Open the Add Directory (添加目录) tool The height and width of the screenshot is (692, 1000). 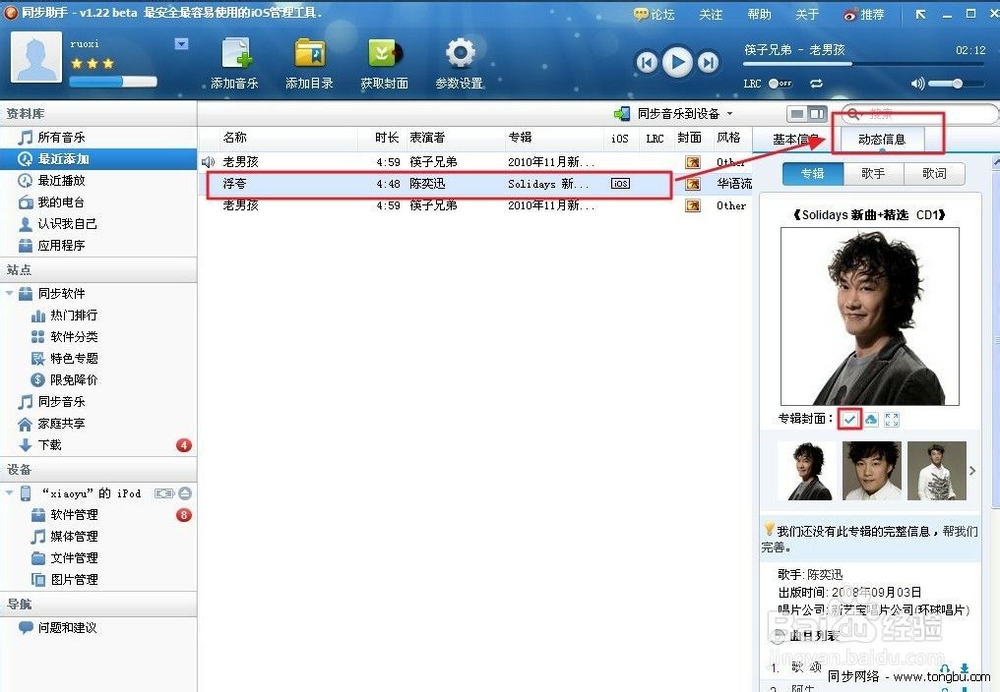pos(309,63)
